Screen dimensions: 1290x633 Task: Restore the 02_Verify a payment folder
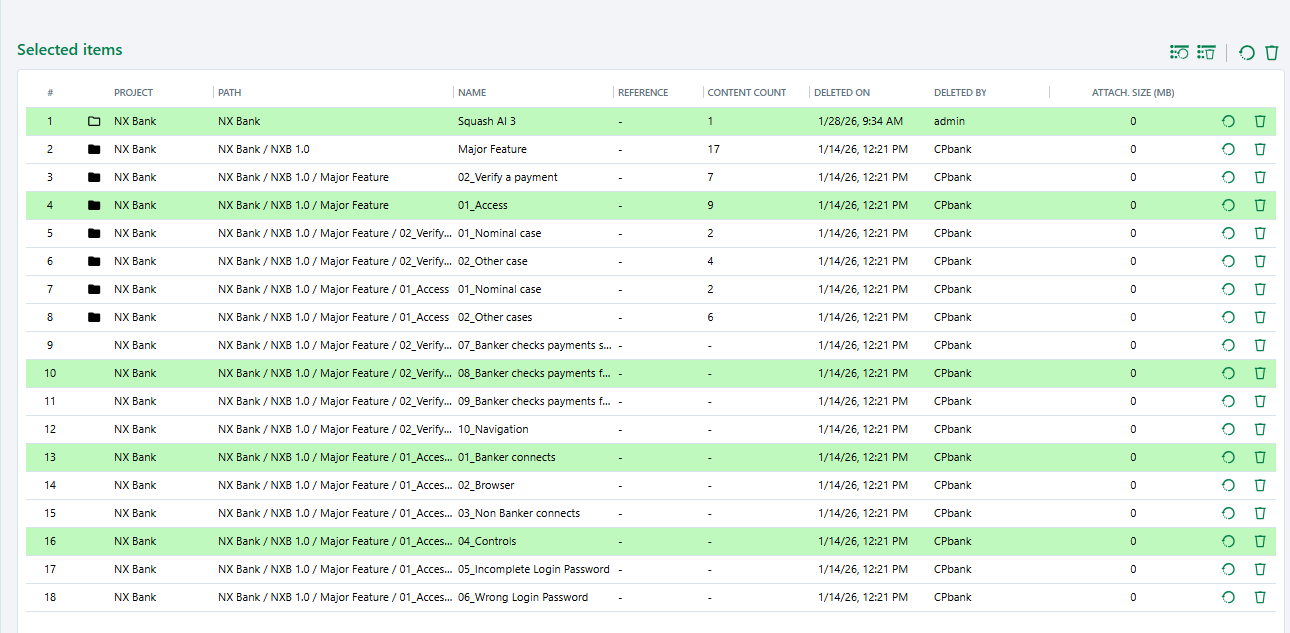pyautogui.click(x=1228, y=177)
